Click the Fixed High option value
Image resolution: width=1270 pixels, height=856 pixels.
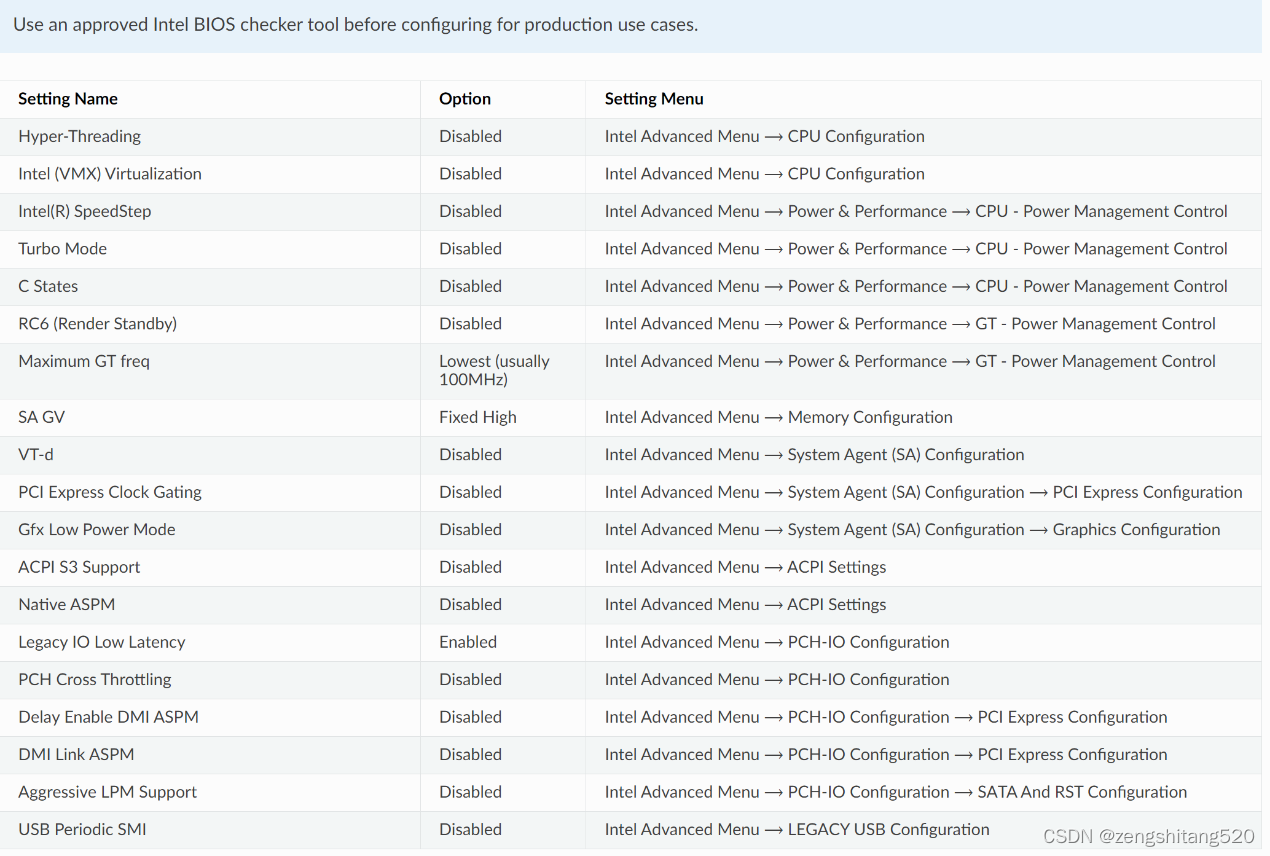(x=478, y=417)
